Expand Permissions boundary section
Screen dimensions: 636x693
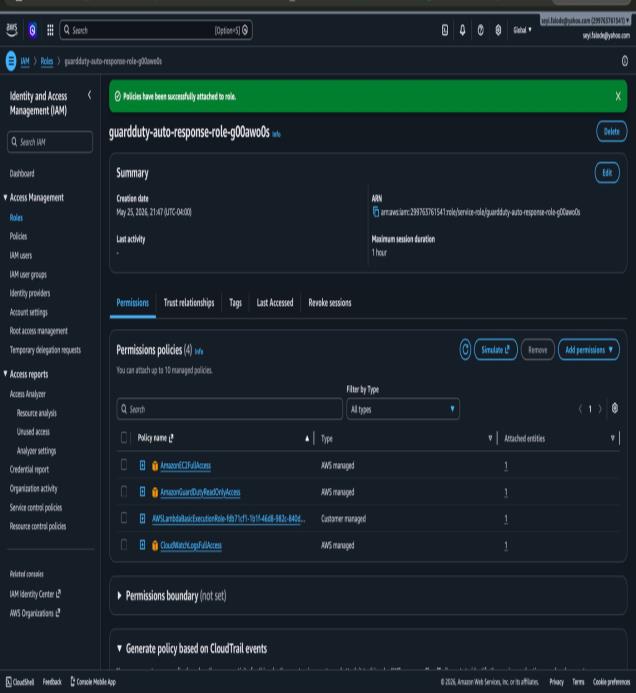pyautogui.click(x=119, y=596)
